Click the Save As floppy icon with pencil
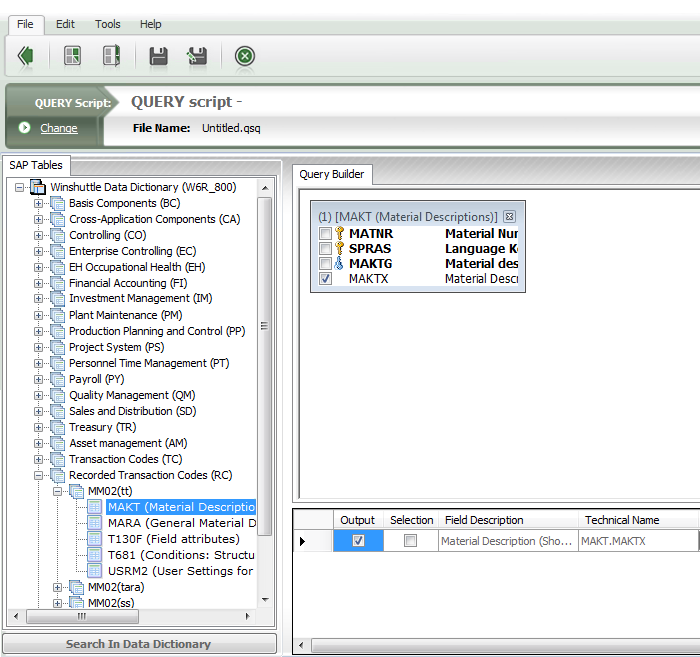 click(x=197, y=56)
